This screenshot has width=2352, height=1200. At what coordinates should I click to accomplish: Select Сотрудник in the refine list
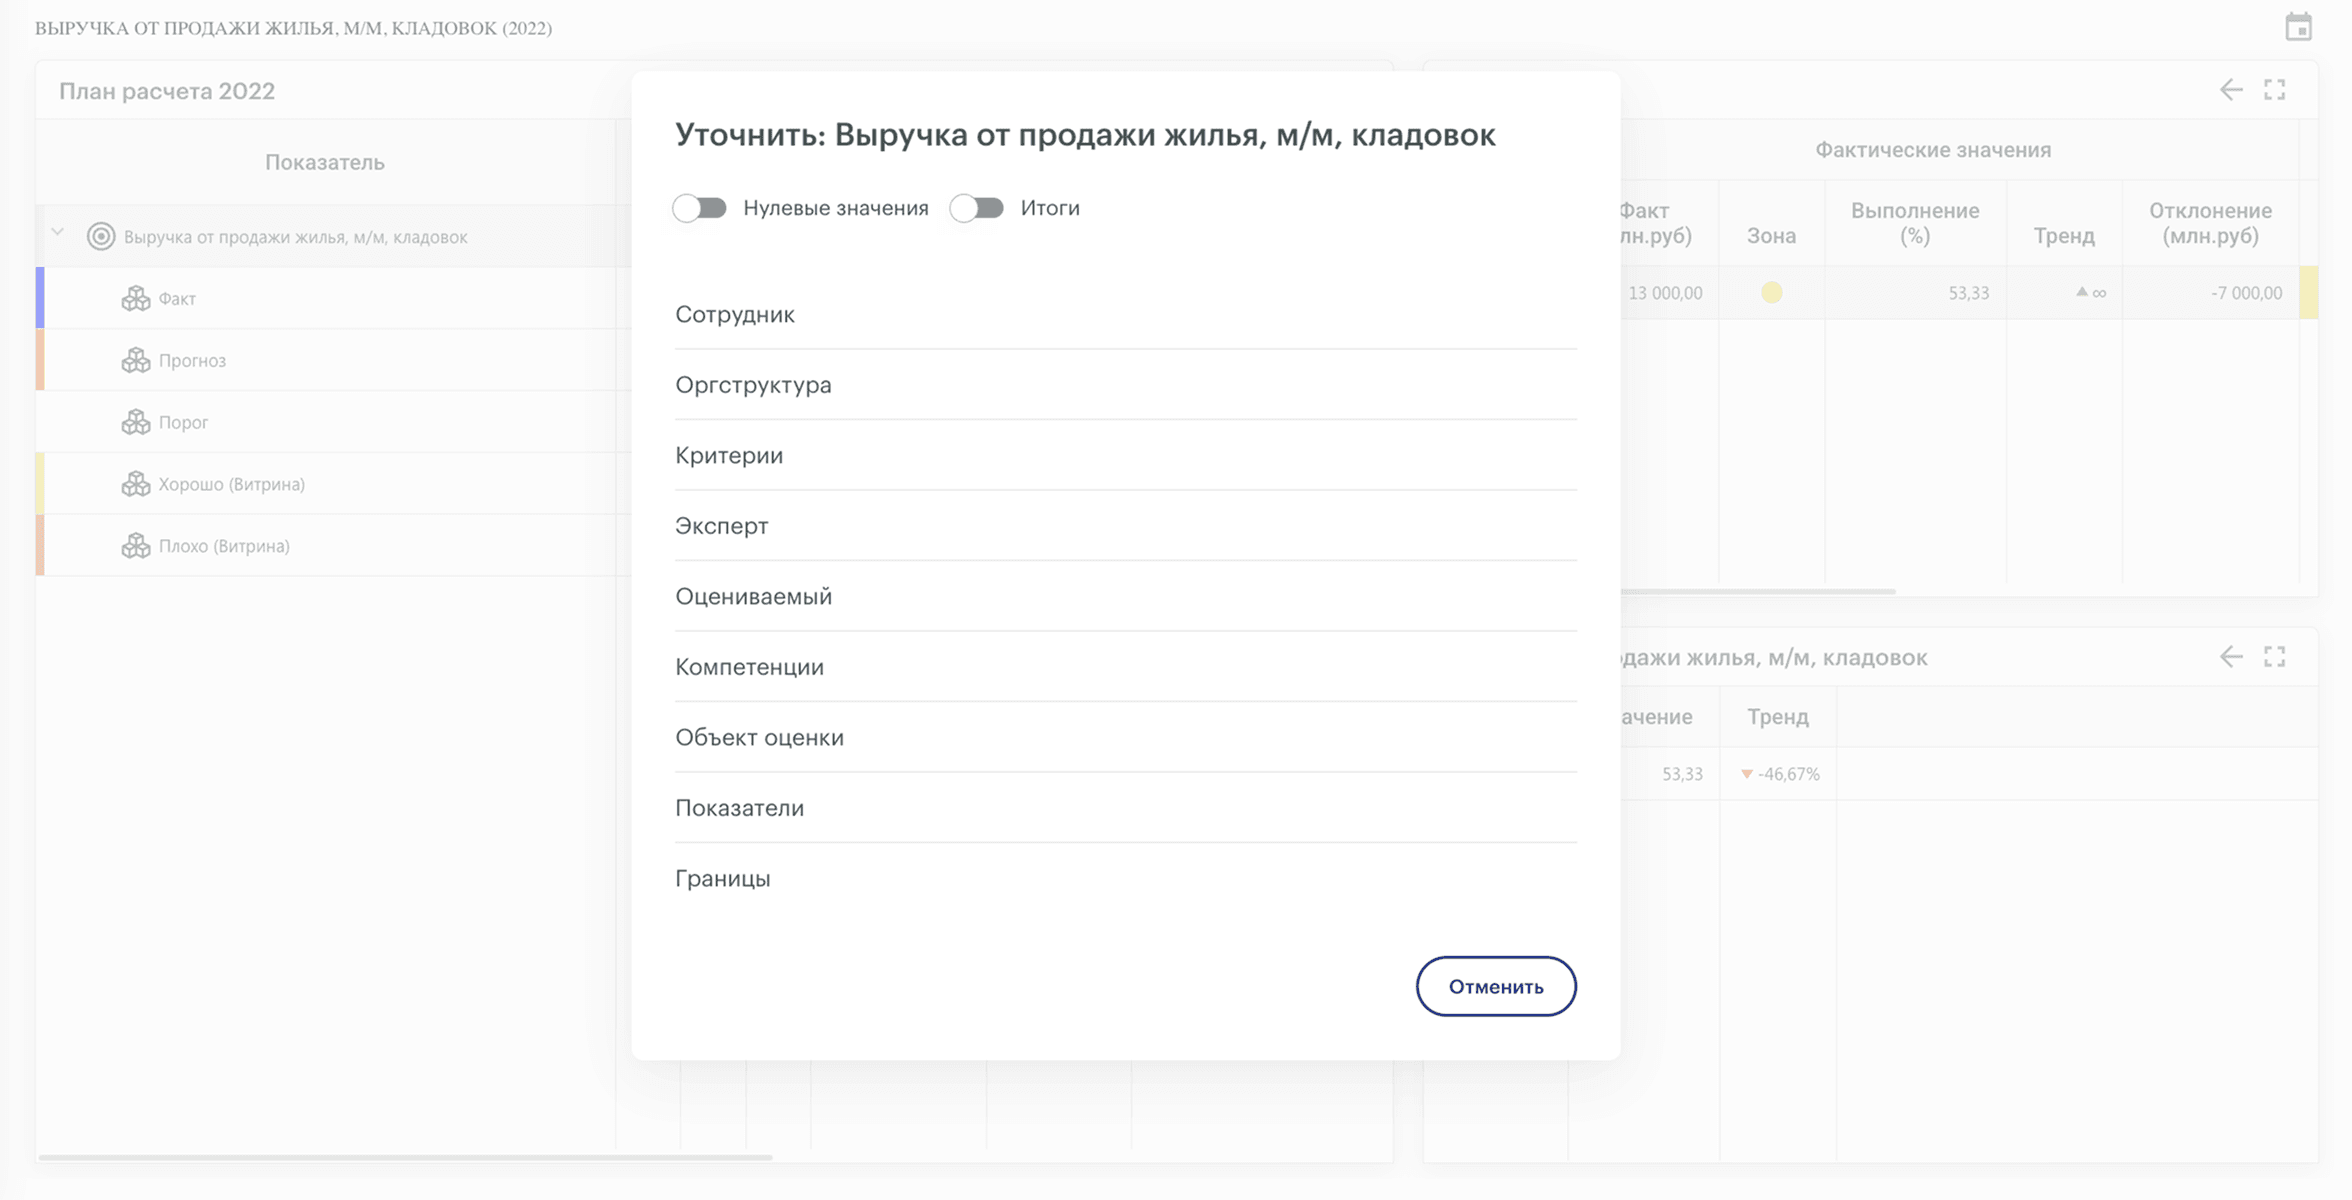1126,314
